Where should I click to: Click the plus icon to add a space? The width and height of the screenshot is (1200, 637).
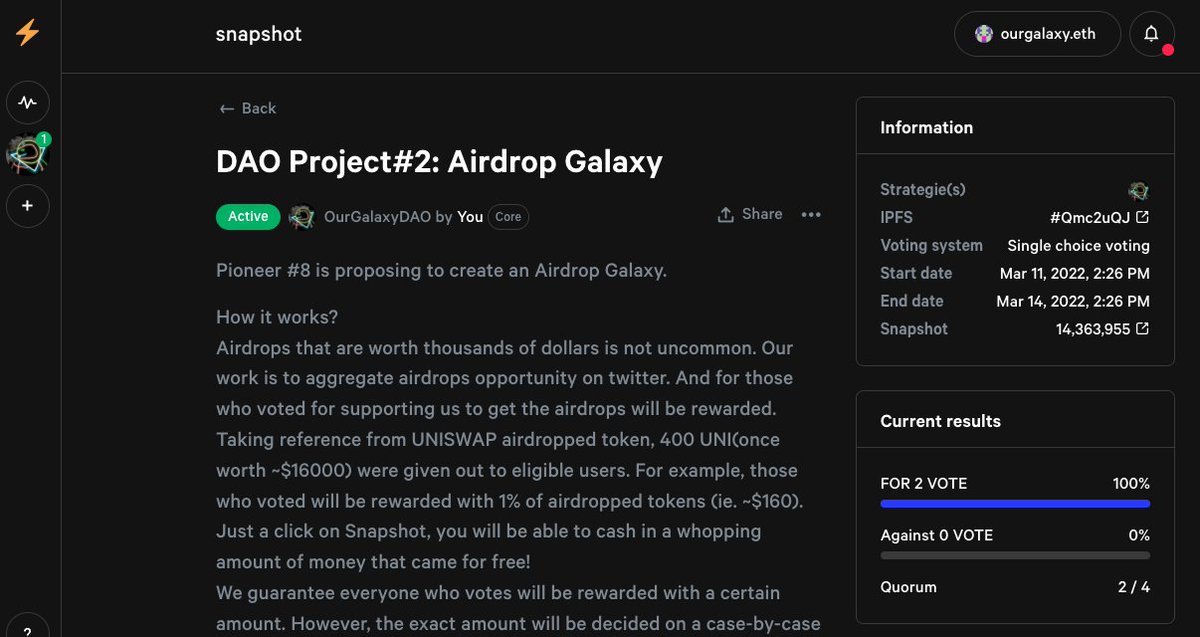28,206
